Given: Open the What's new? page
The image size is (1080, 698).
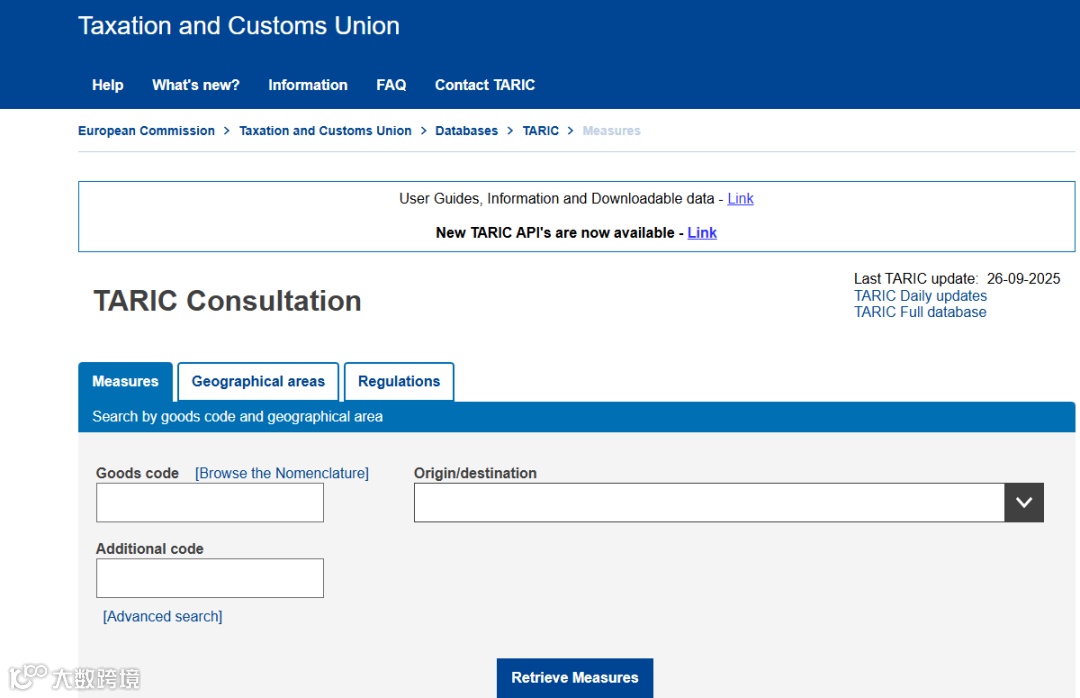Looking at the screenshot, I should (x=196, y=85).
